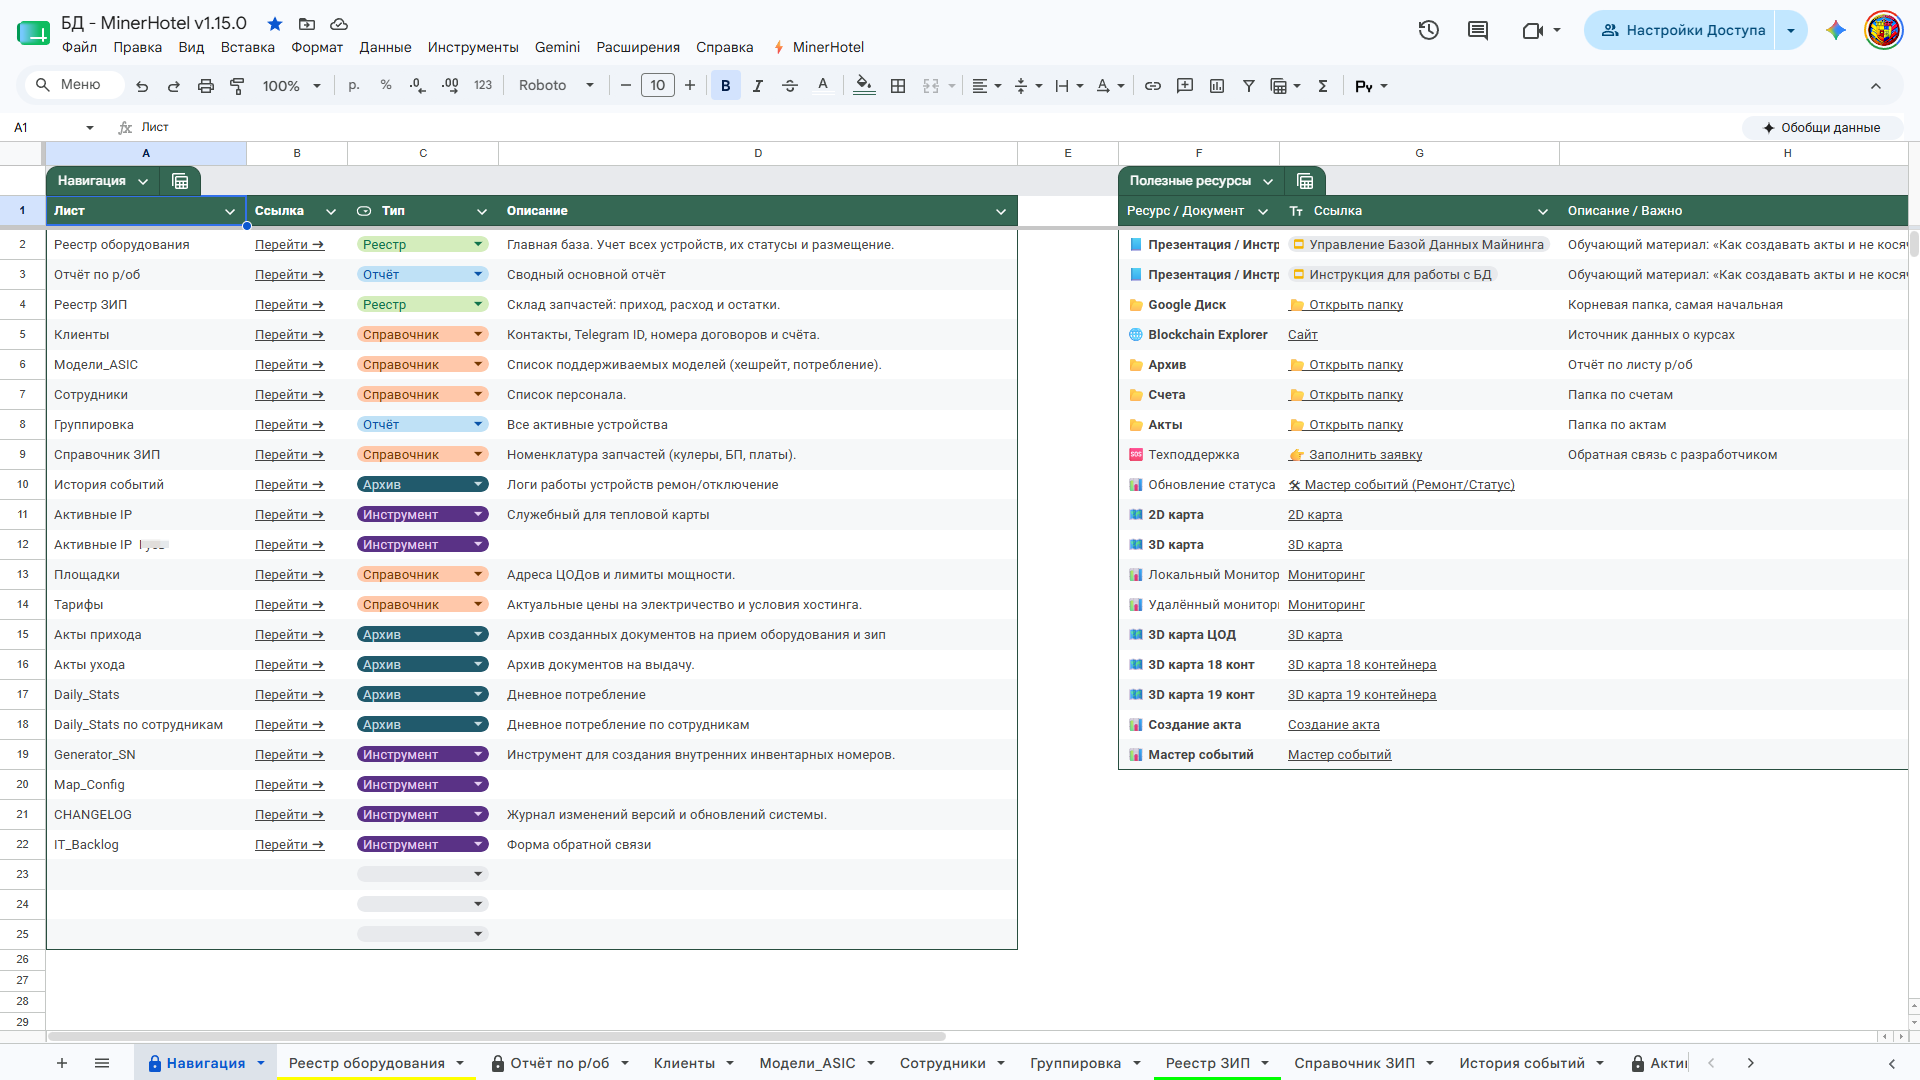Open Полезные ресурсы table dropdown

click(1268, 181)
